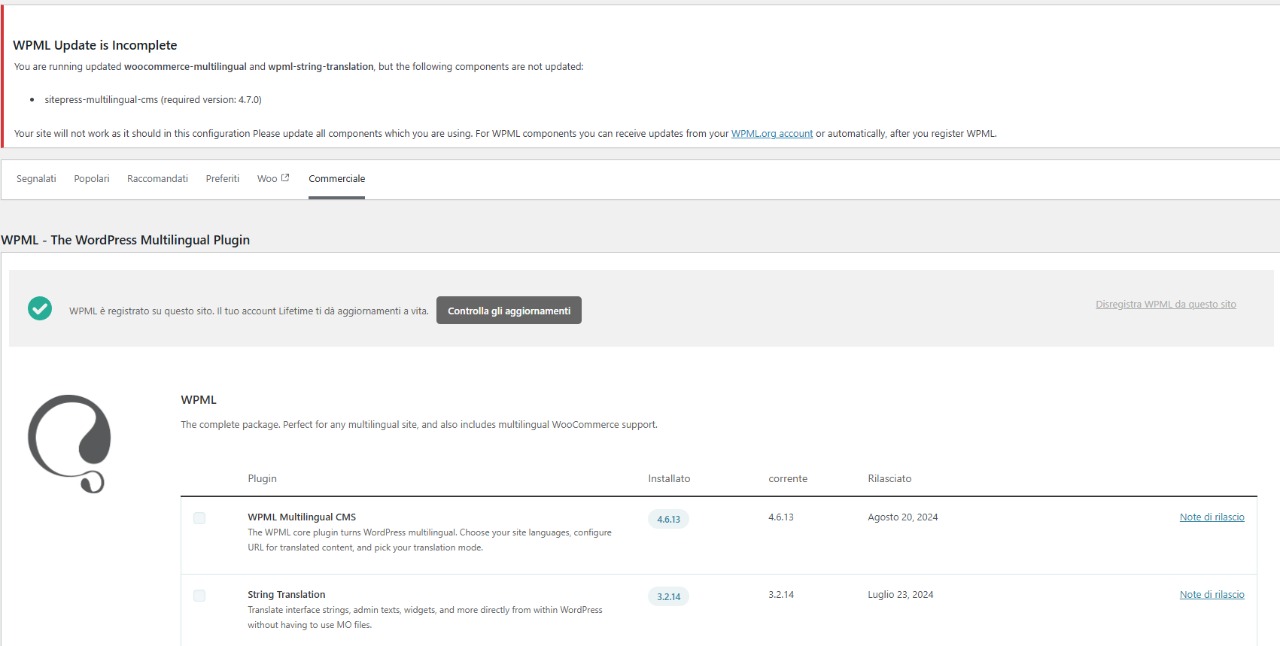The width and height of the screenshot is (1280, 646).
Task: Click the green registration checkmark icon
Action: pyautogui.click(x=40, y=309)
